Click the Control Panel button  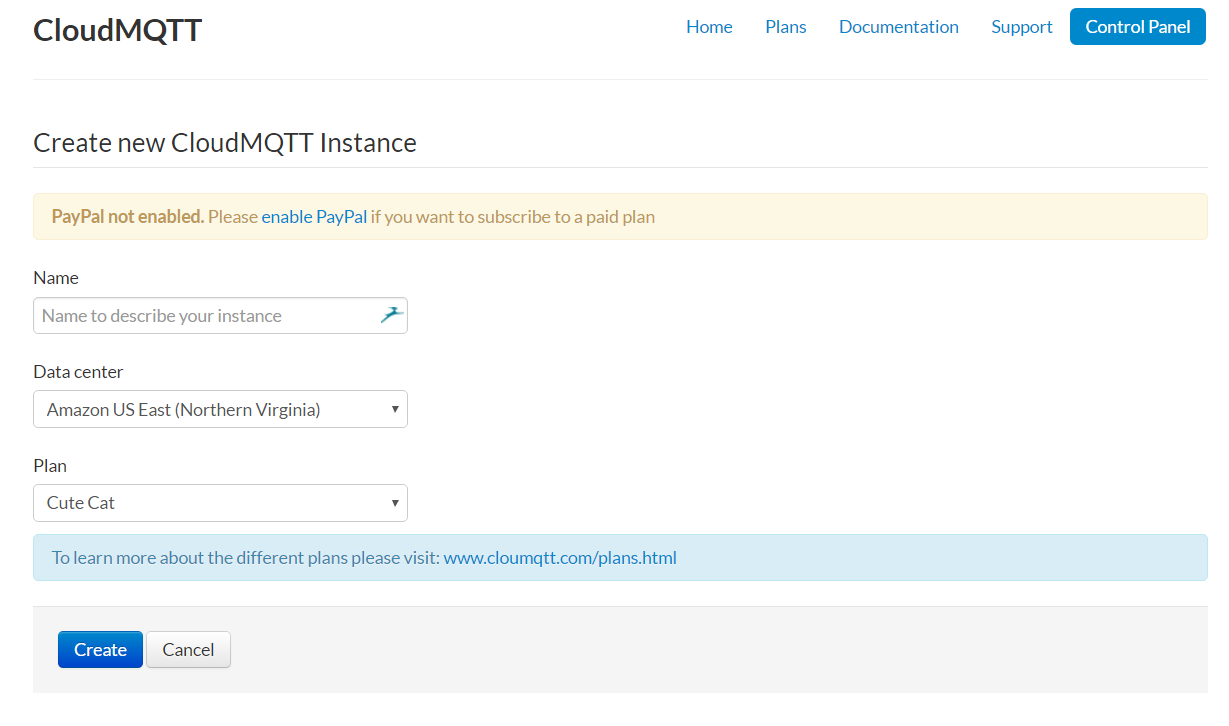(x=1138, y=27)
